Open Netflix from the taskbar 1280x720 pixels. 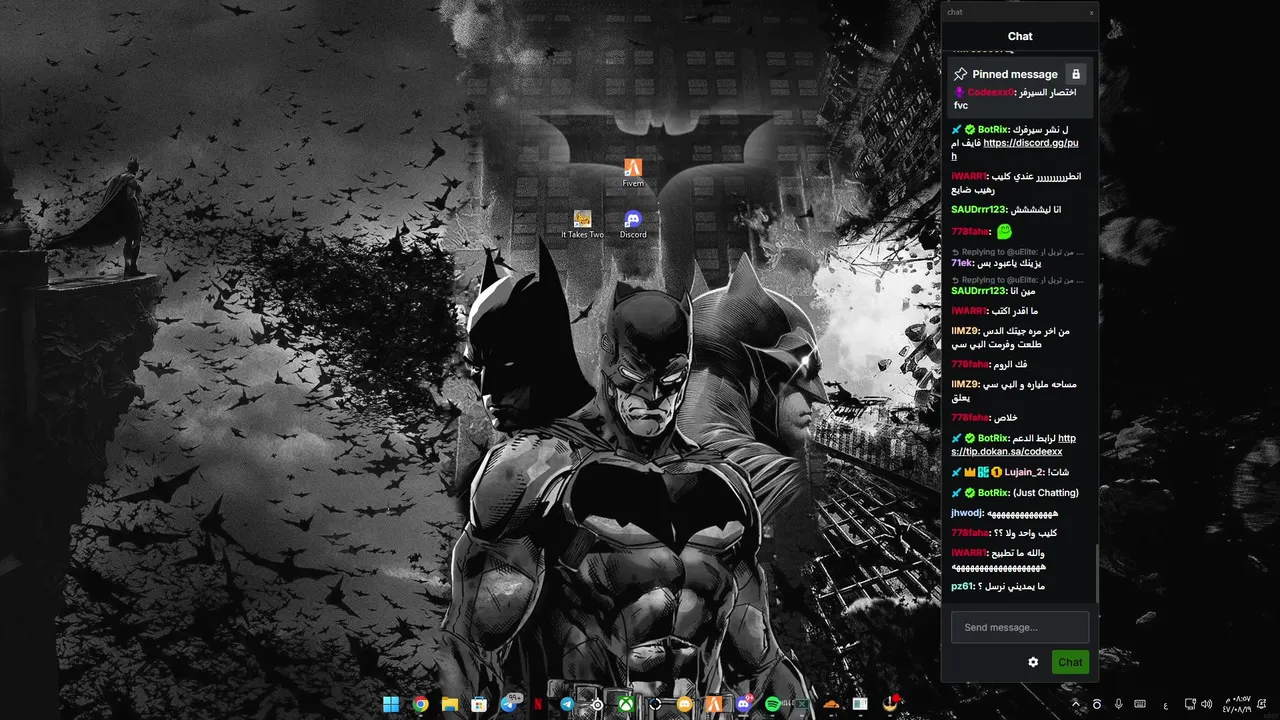point(538,704)
